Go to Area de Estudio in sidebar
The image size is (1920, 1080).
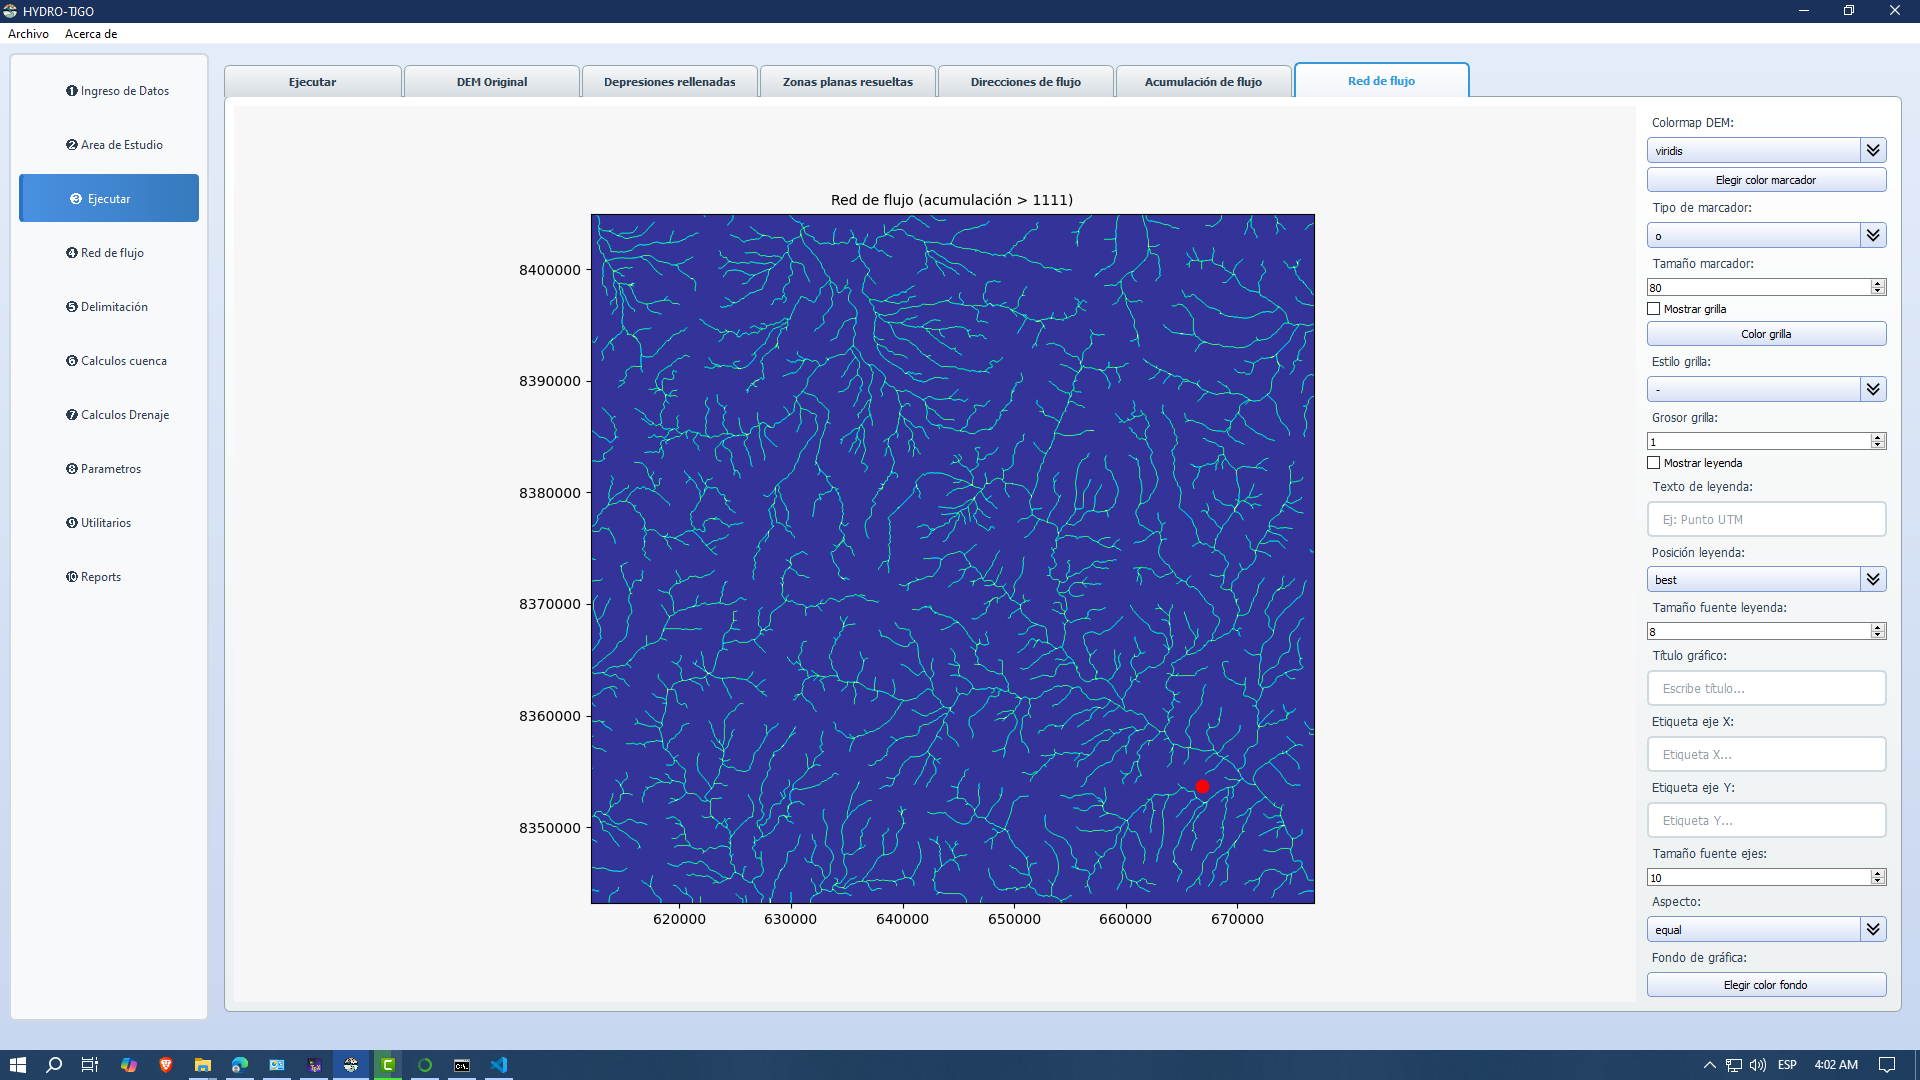click(x=114, y=145)
